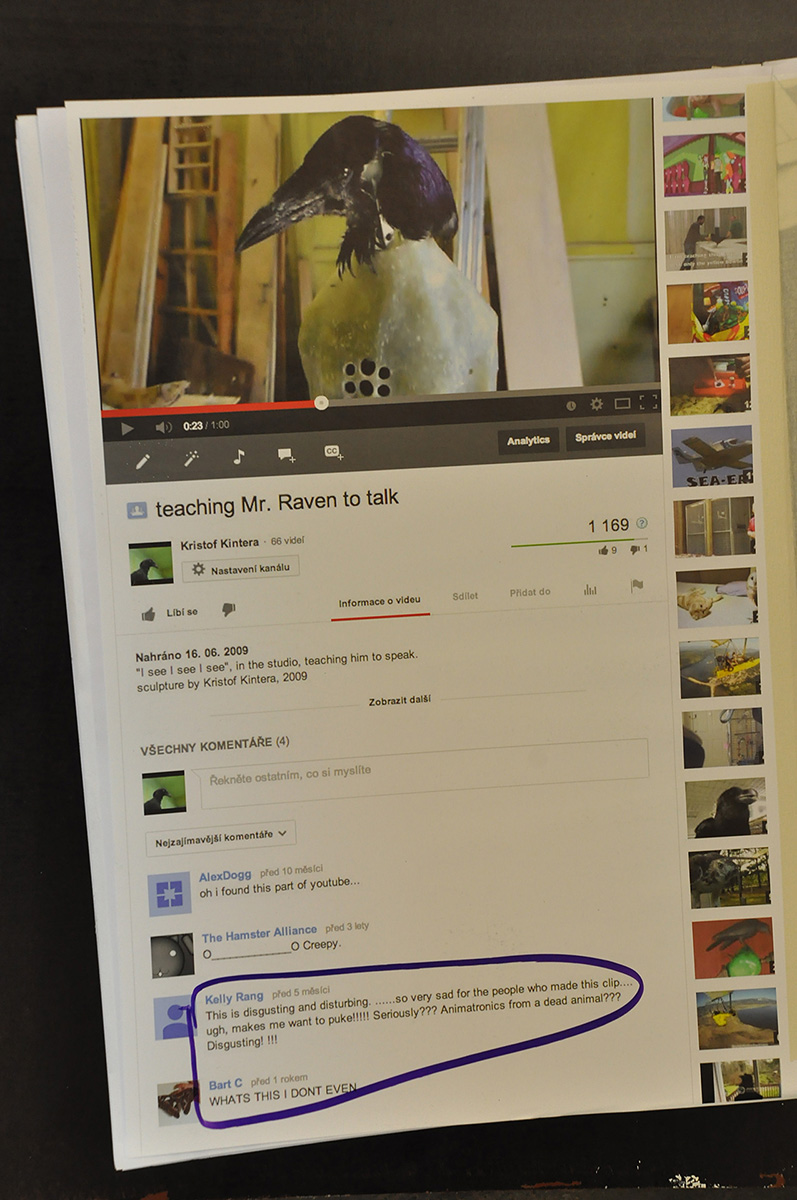Image resolution: width=797 pixels, height=1200 pixels.
Task: Open the music note Audio tool
Action: tap(238, 456)
